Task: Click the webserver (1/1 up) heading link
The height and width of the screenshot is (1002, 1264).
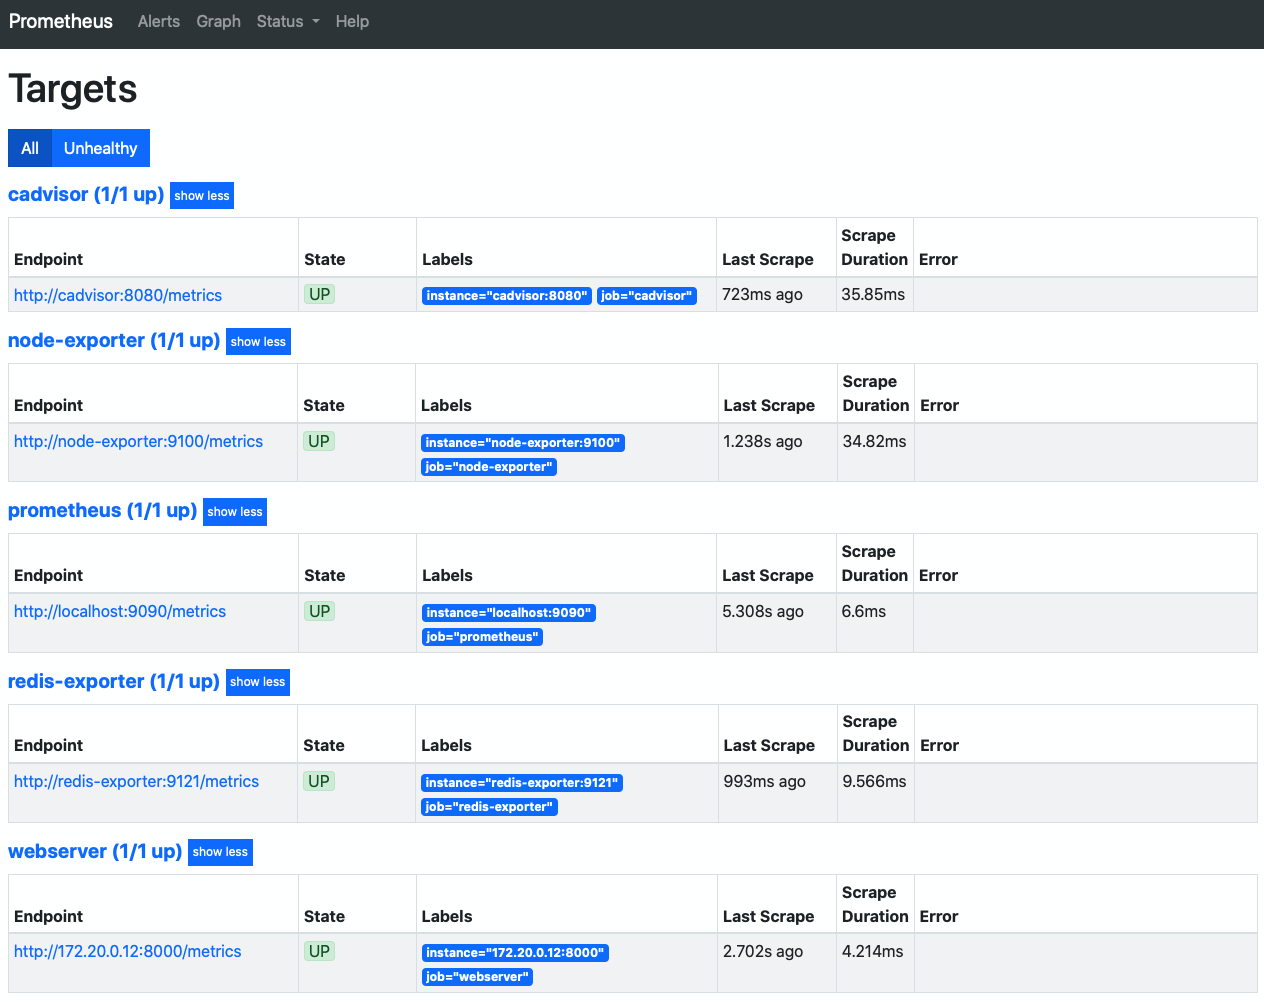Action: coord(95,851)
